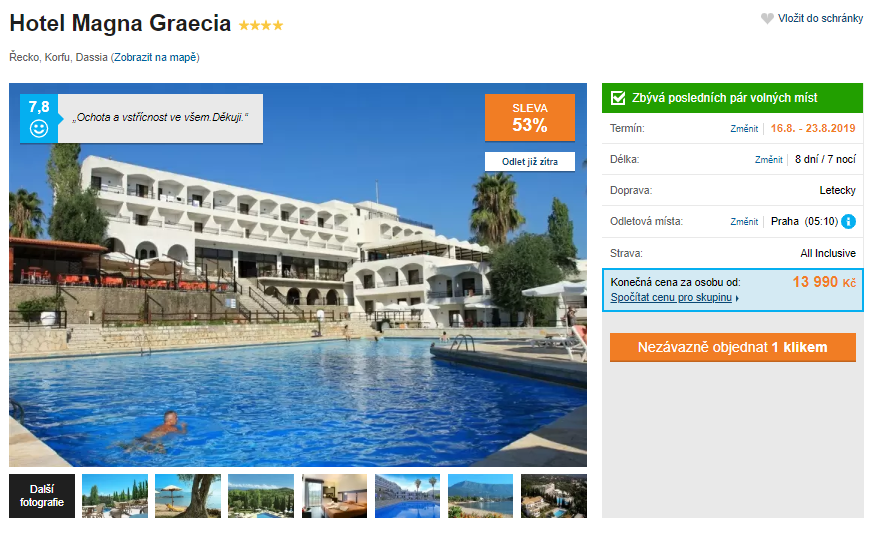Viewport: 877px width, 548px height.
Task: Open the blue info icon beside Praha departure
Action: click(848, 222)
